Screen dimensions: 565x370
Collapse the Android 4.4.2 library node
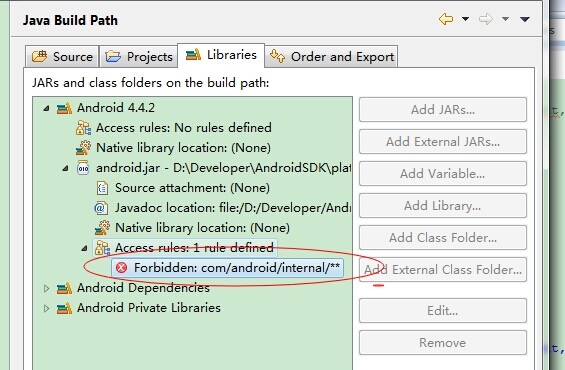[46, 108]
